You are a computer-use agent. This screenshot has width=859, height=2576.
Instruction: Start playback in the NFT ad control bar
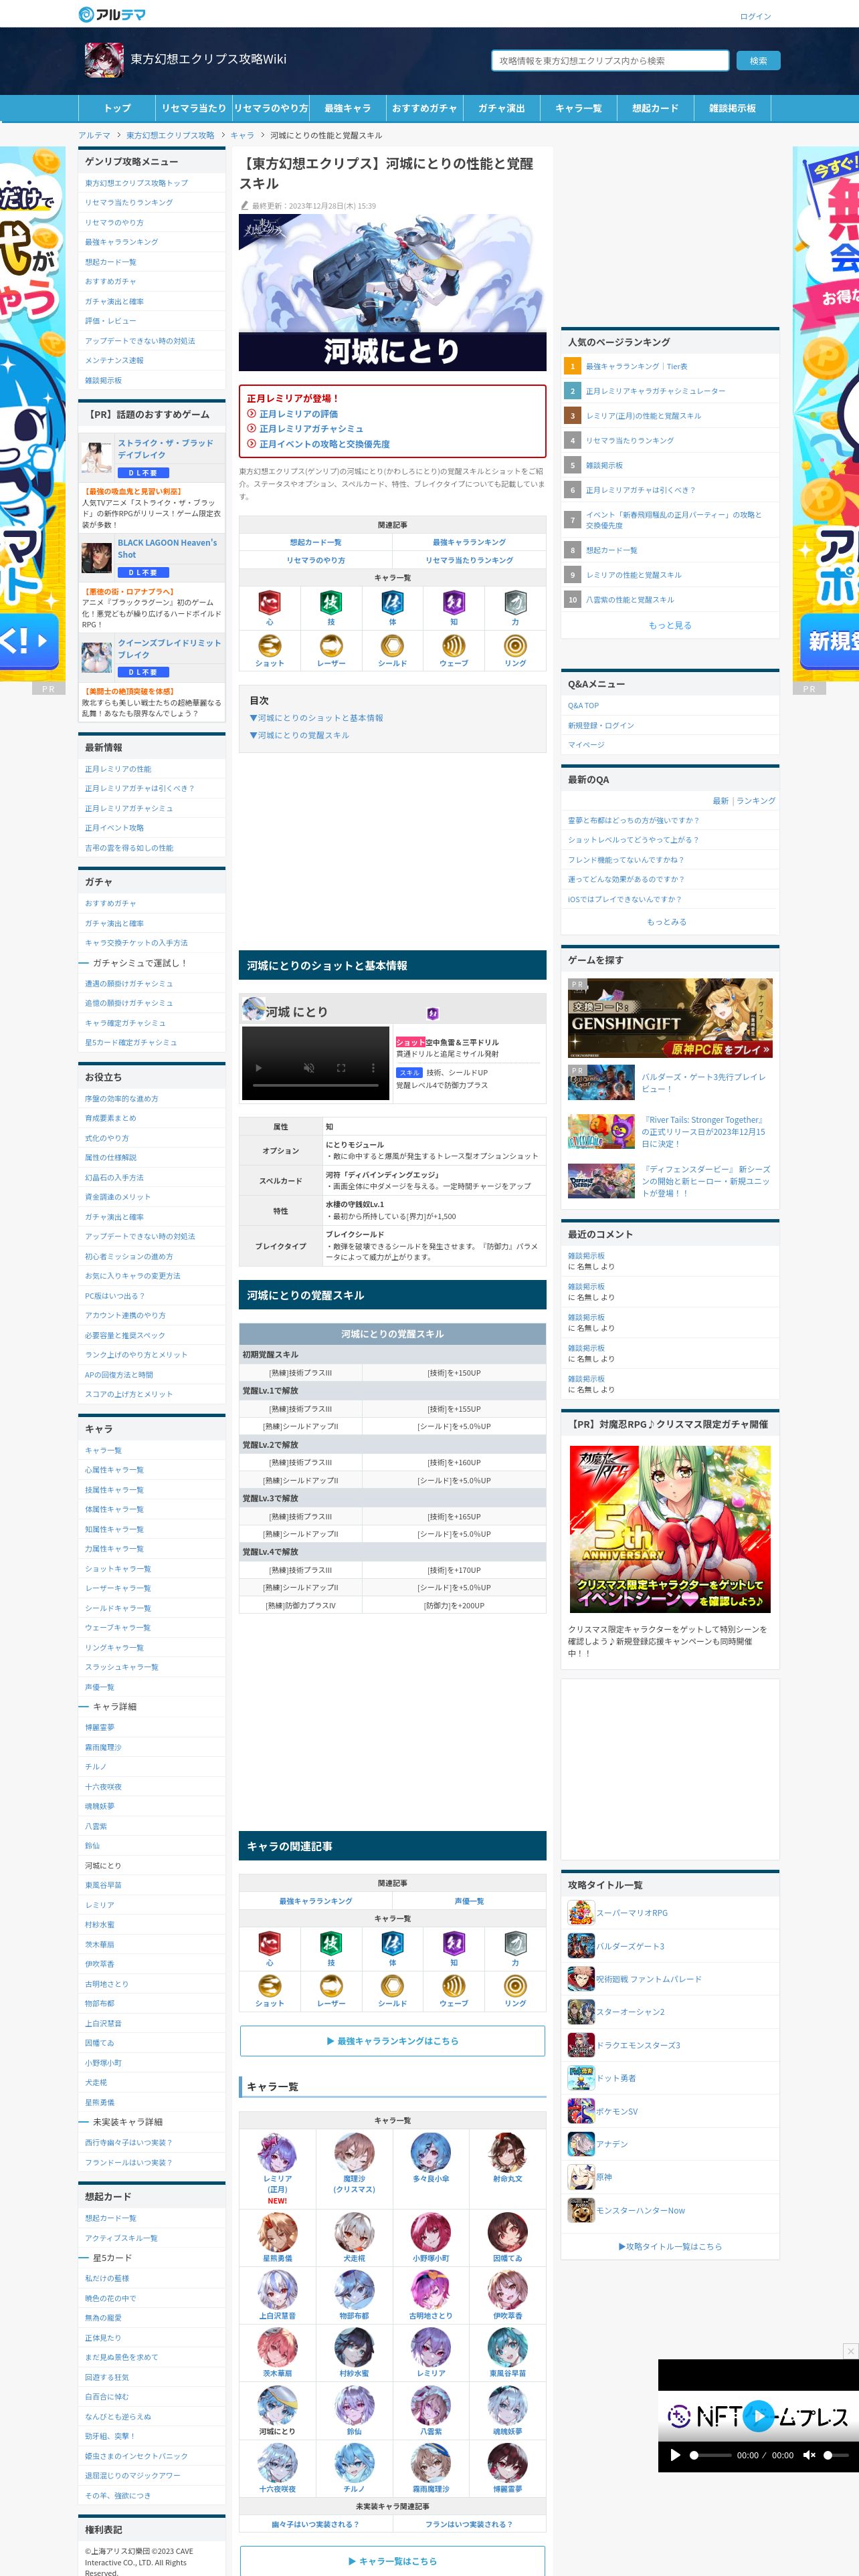(x=675, y=2455)
